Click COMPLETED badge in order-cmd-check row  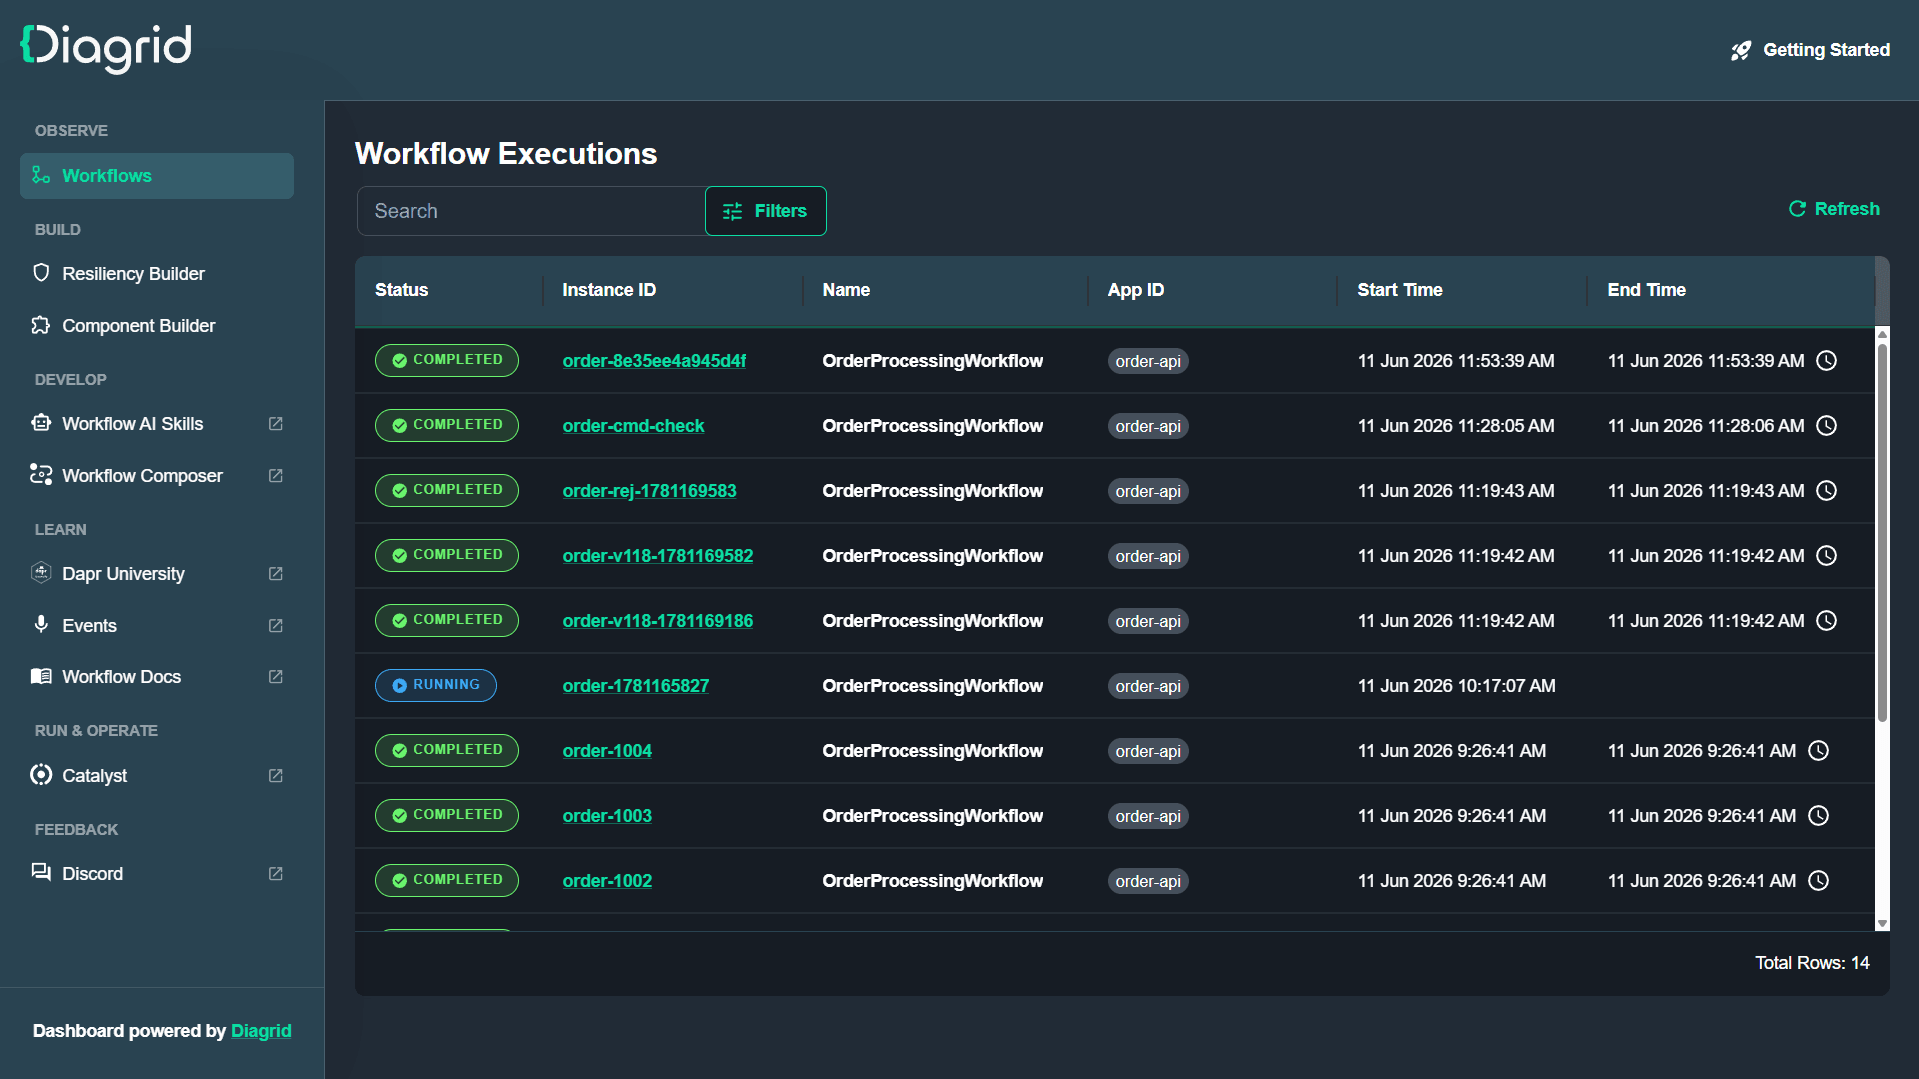[446, 425]
